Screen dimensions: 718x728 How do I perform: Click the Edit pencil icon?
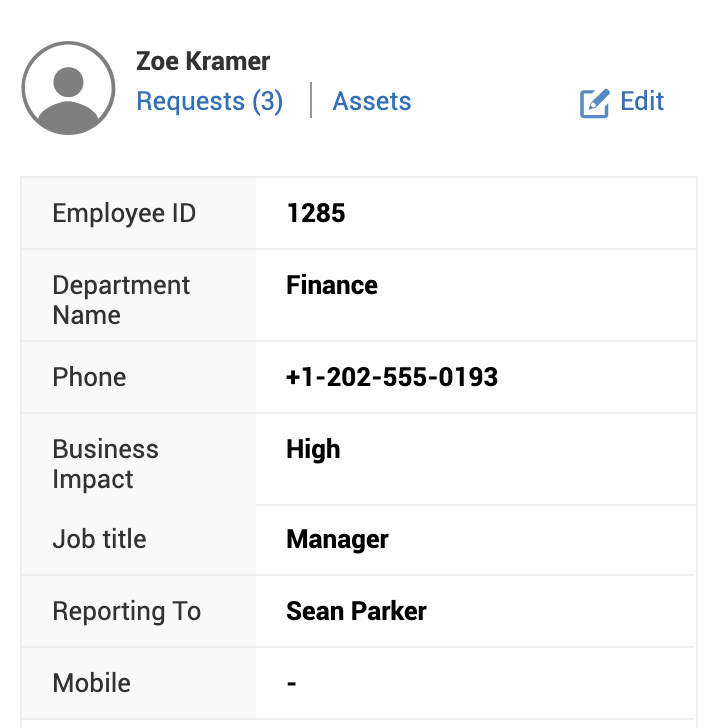[594, 103]
